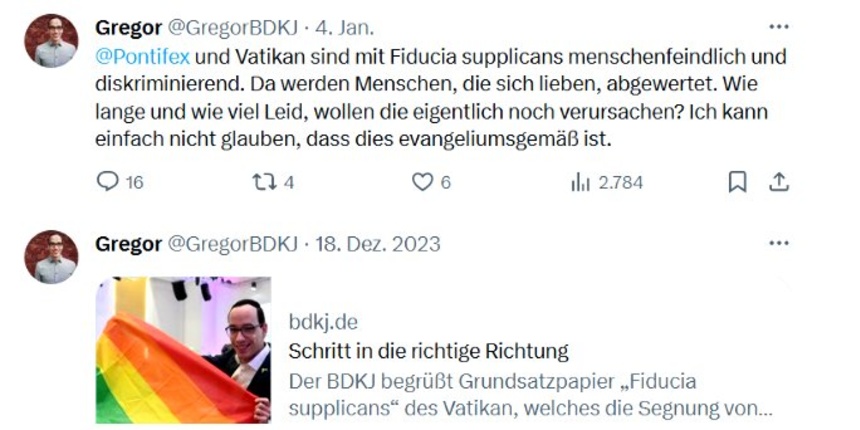
Task: Click Gregor's avatar on the second tweet
Action: pyautogui.click(x=51, y=257)
